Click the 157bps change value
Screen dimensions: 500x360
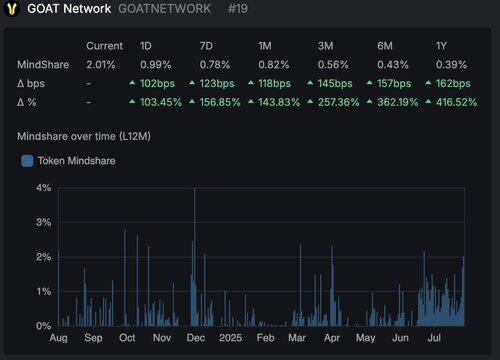tap(394, 83)
